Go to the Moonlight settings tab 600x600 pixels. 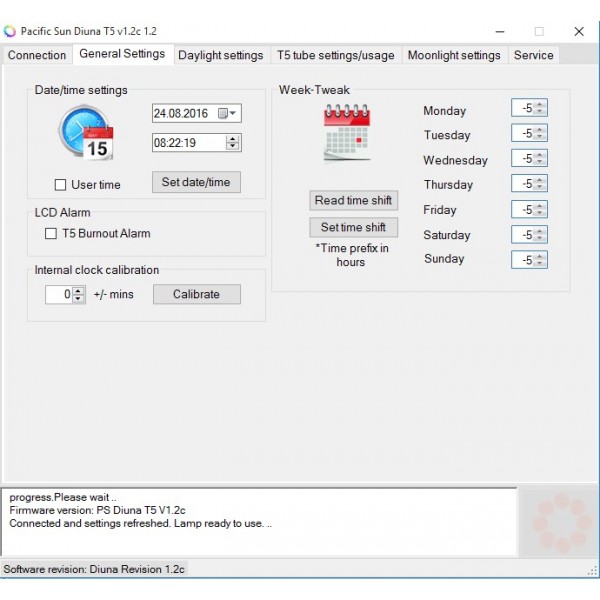pyautogui.click(x=454, y=55)
